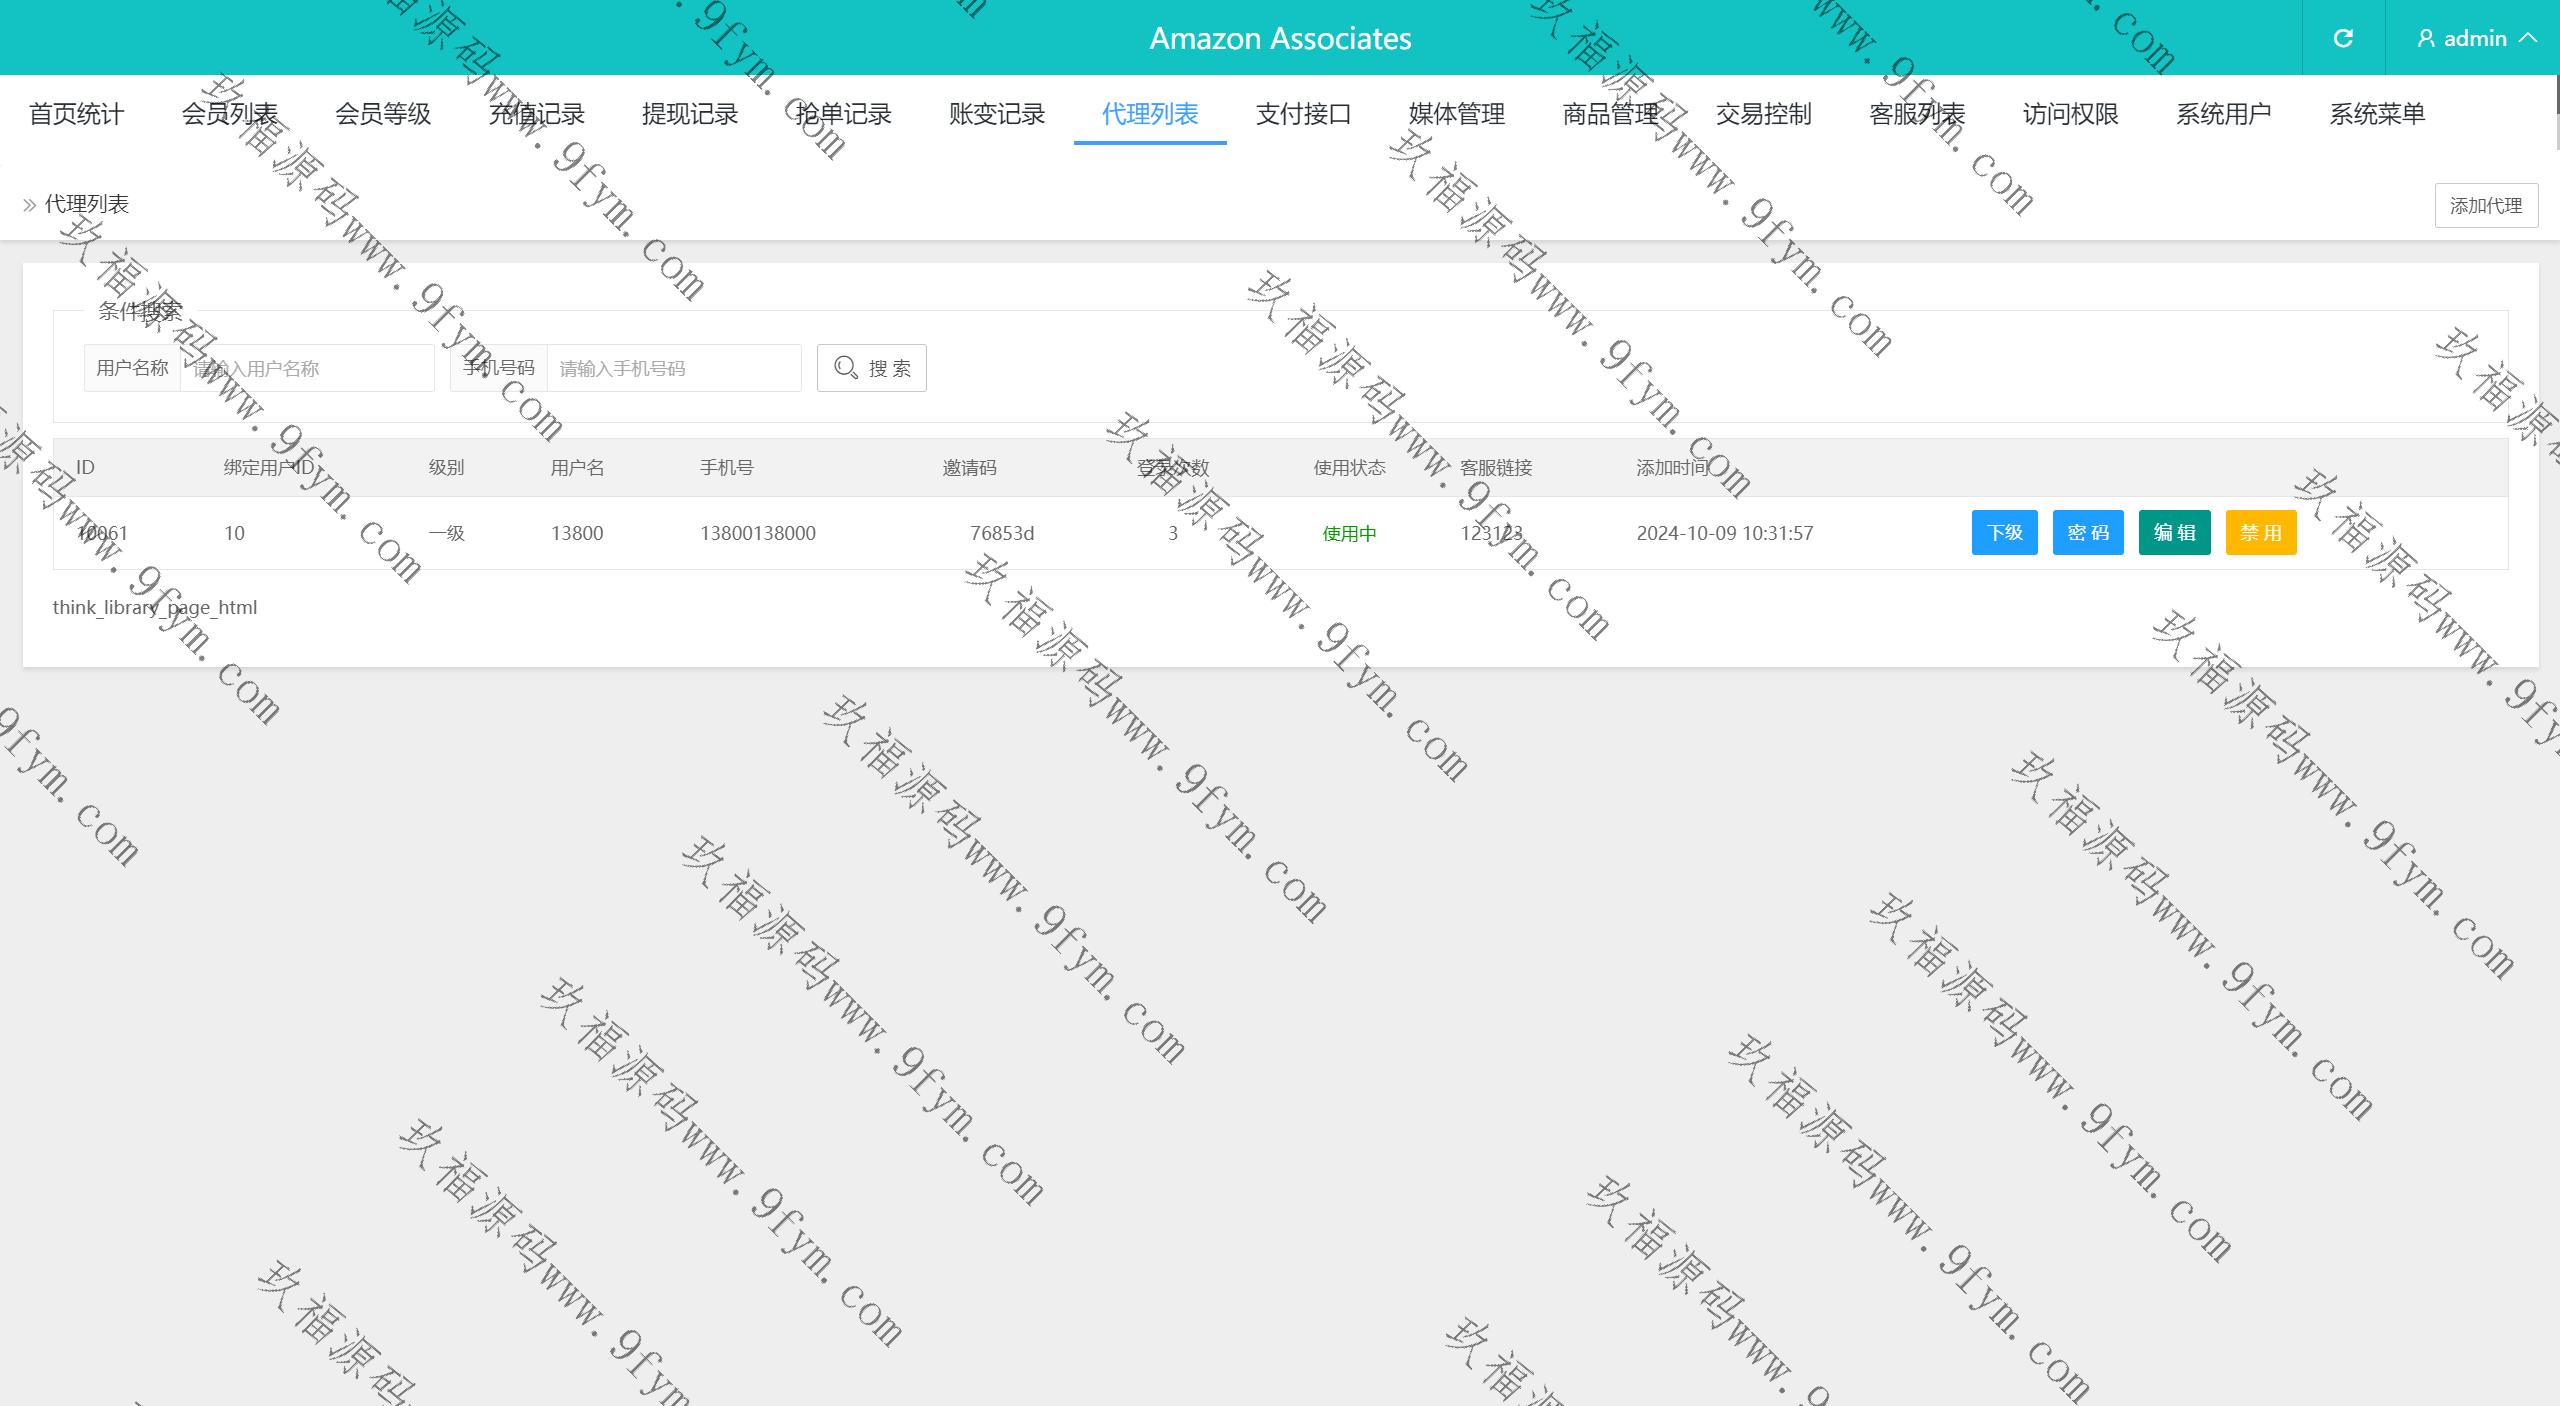The height and width of the screenshot is (1406, 2560).
Task: Open 提现记录 tab
Action: [x=690, y=114]
